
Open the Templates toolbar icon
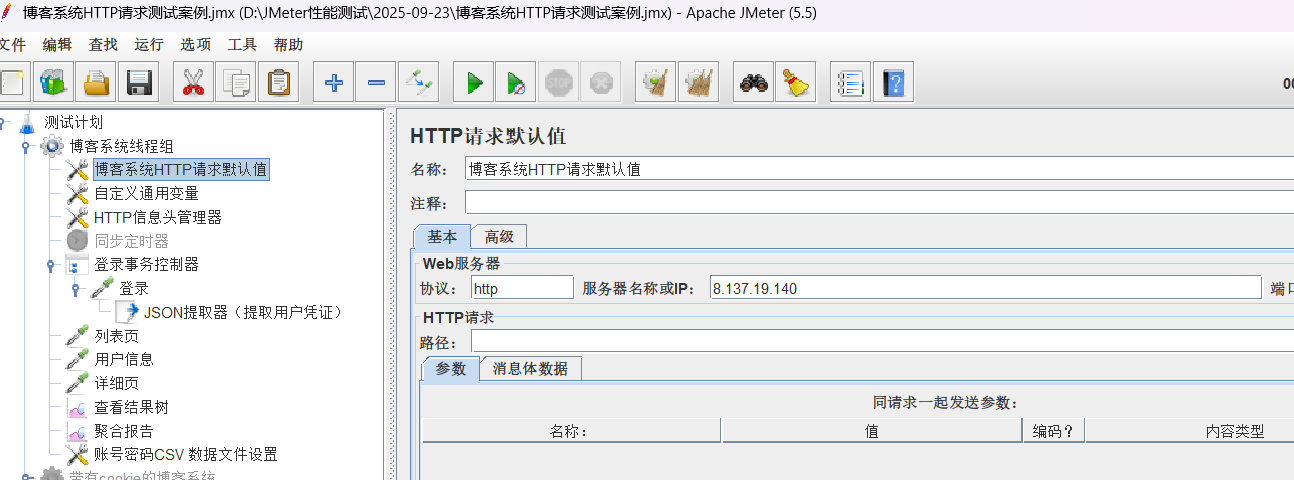point(53,82)
